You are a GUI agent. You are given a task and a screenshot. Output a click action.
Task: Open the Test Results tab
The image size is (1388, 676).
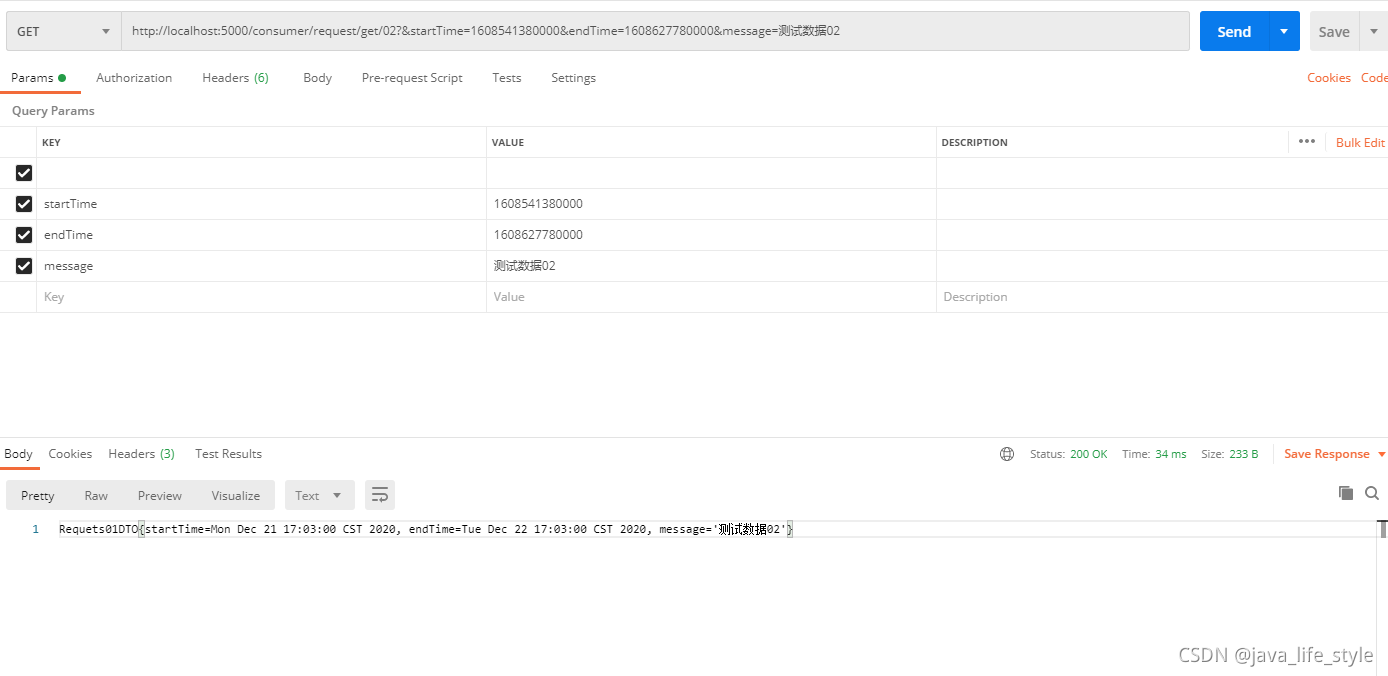[228, 454]
